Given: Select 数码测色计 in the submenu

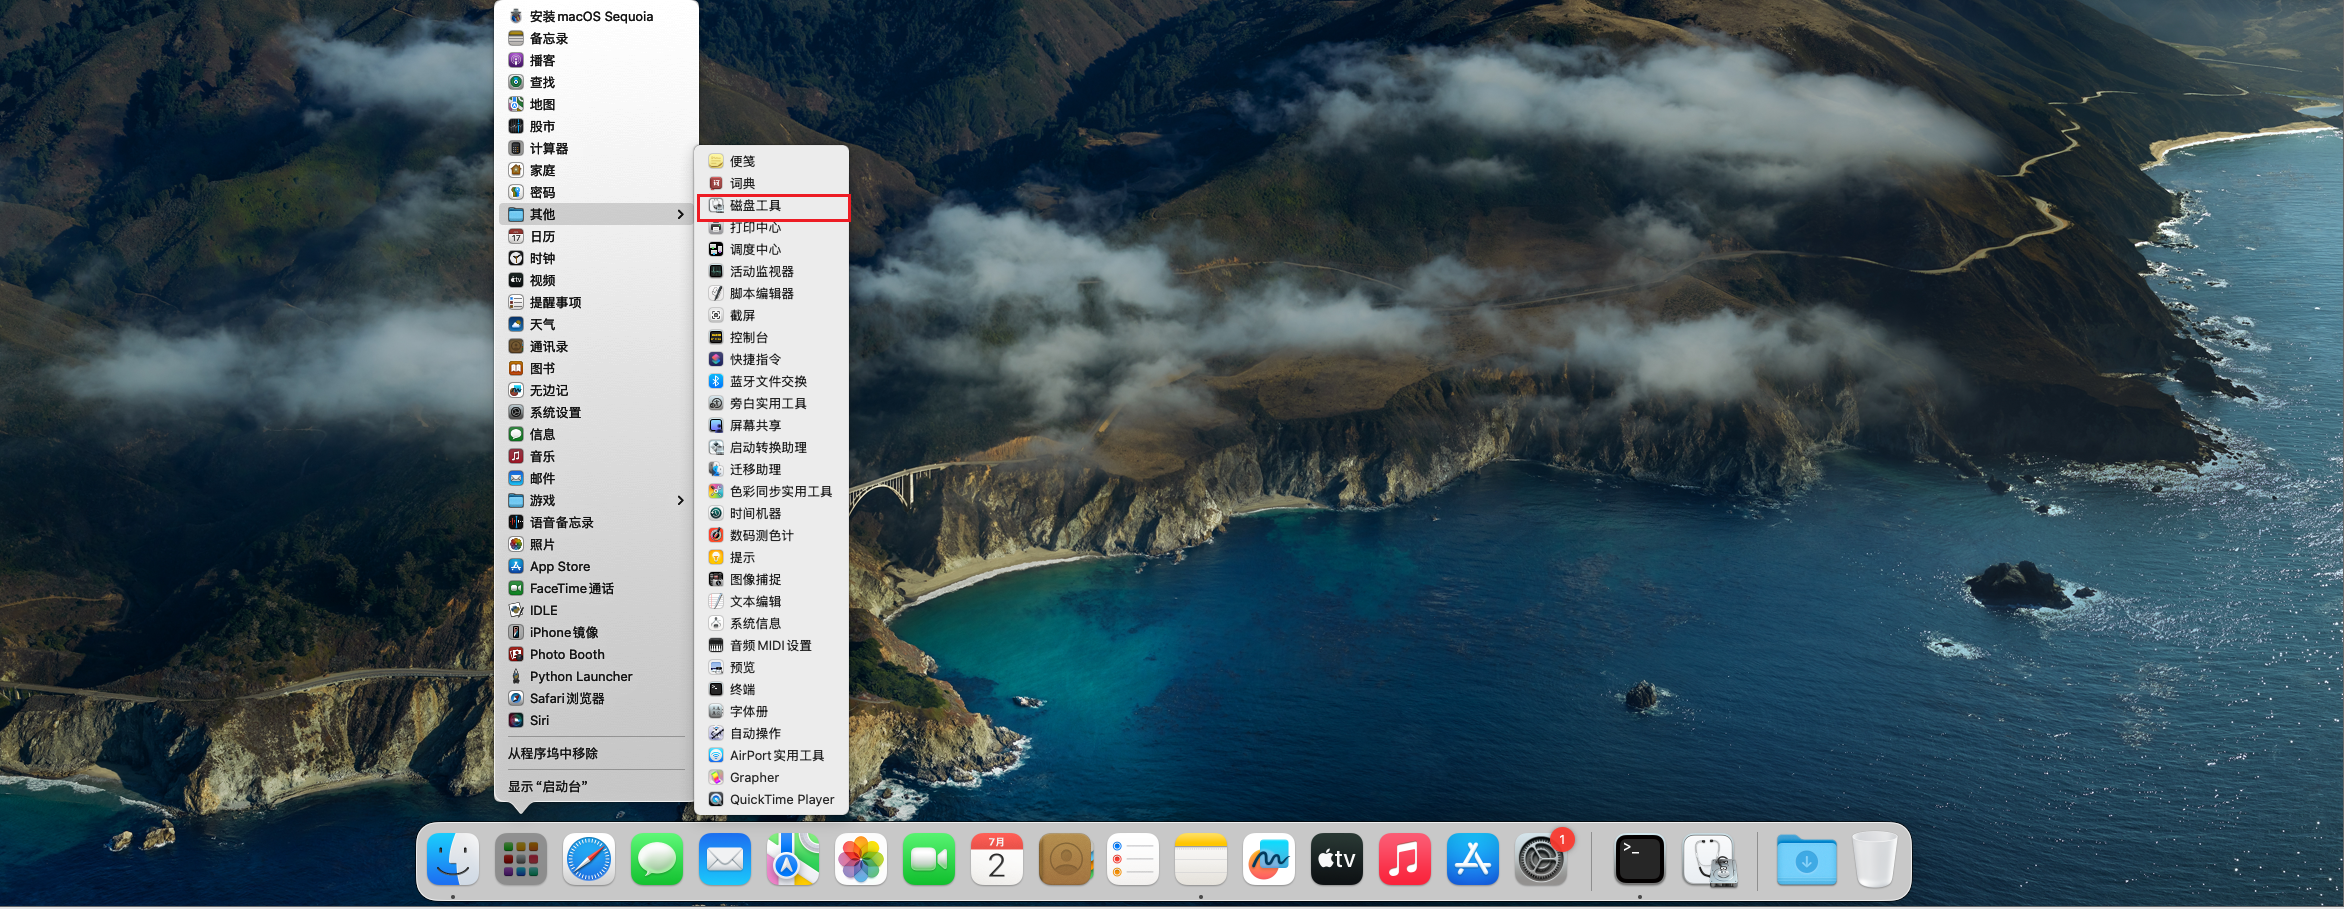Looking at the screenshot, I should click(x=773, y=536).
